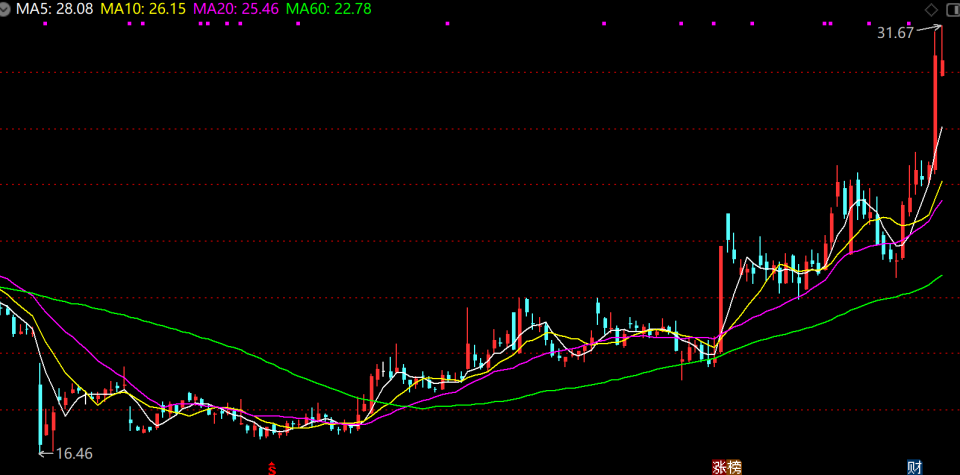Image resolution: width=960 pixels, height=475 pixels.
Task: Open the 榜 ranking list event tag
Action: tap(734, 468)
